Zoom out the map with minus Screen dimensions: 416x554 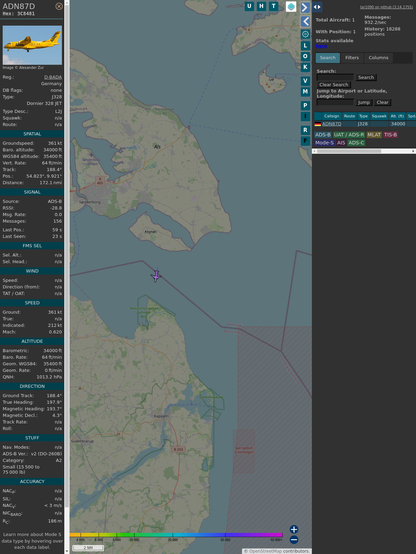(x=294, y=540)
